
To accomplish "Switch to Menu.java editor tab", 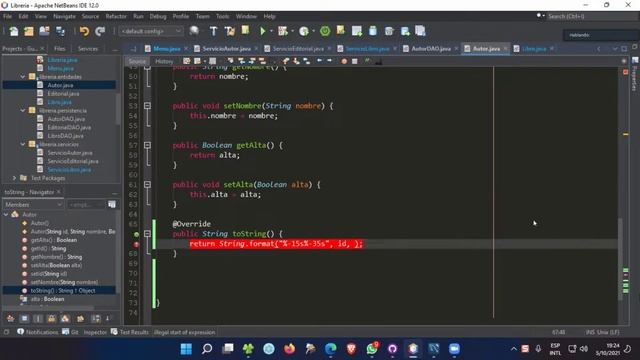I will pyautogui.click(x=167, y=49).
